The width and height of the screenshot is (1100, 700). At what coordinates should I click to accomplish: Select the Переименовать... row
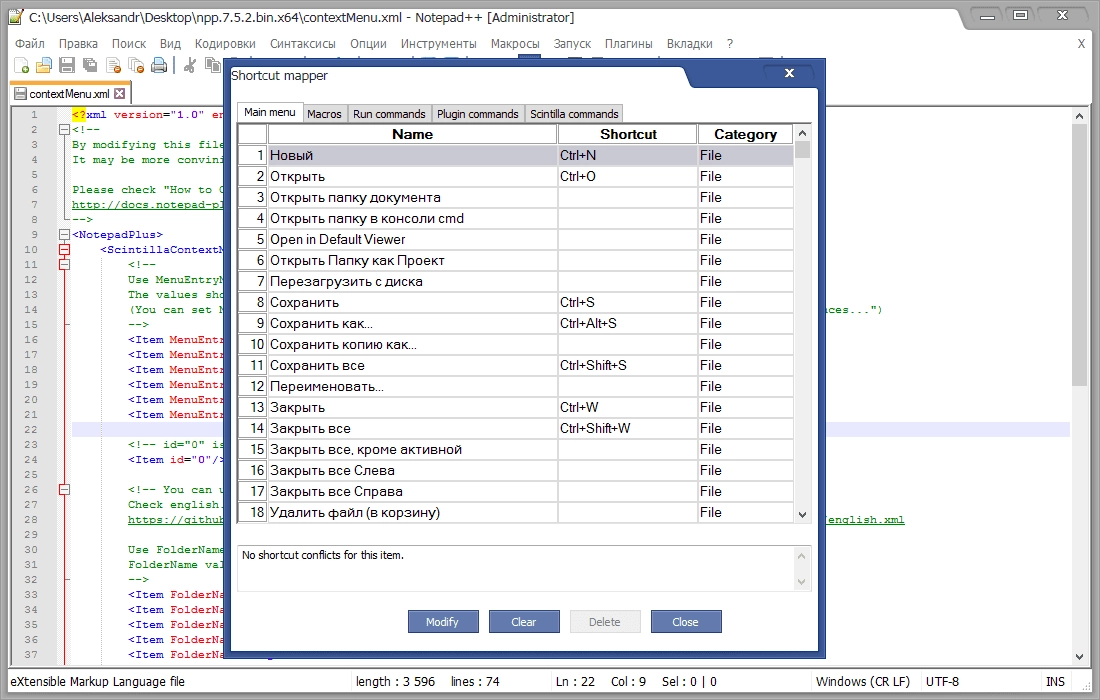[516, 386]
